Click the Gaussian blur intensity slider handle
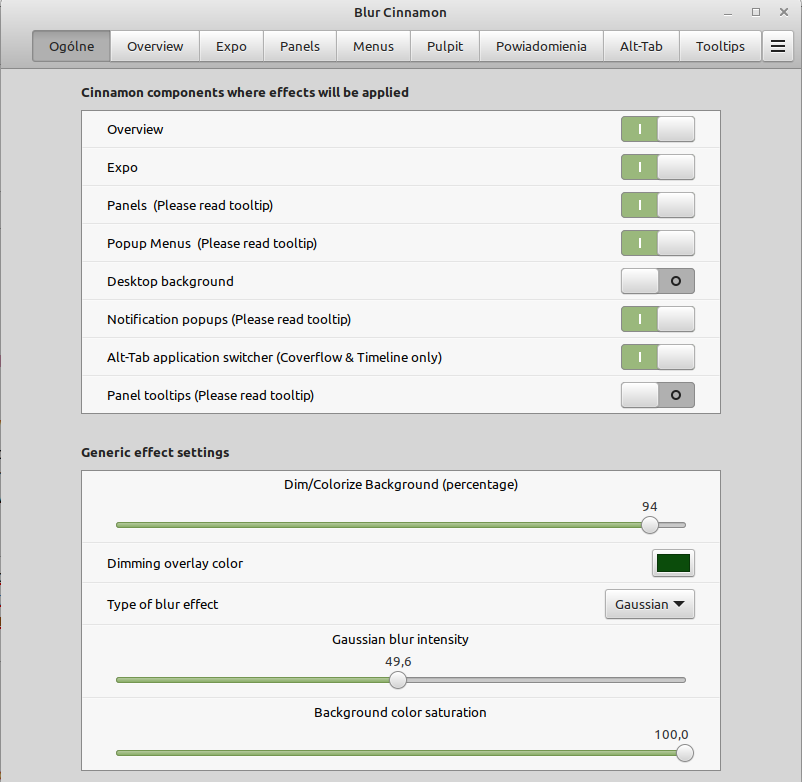Screen dimensions: 802x782 (x=398, y=680)
